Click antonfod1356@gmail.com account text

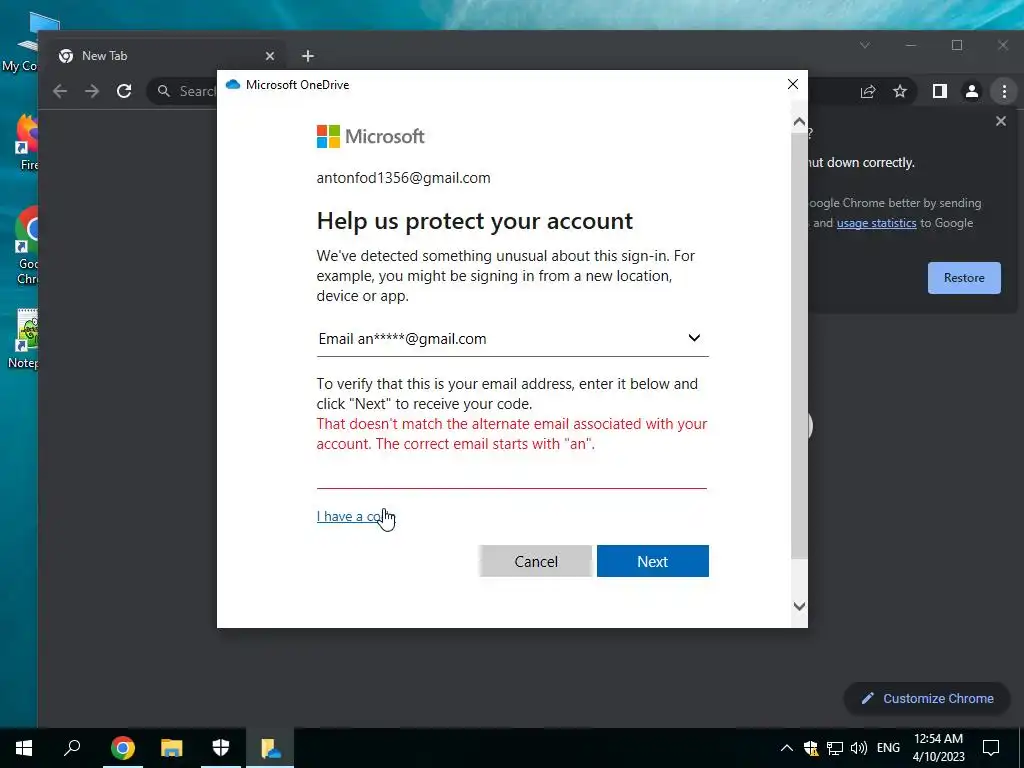(404, 178)
